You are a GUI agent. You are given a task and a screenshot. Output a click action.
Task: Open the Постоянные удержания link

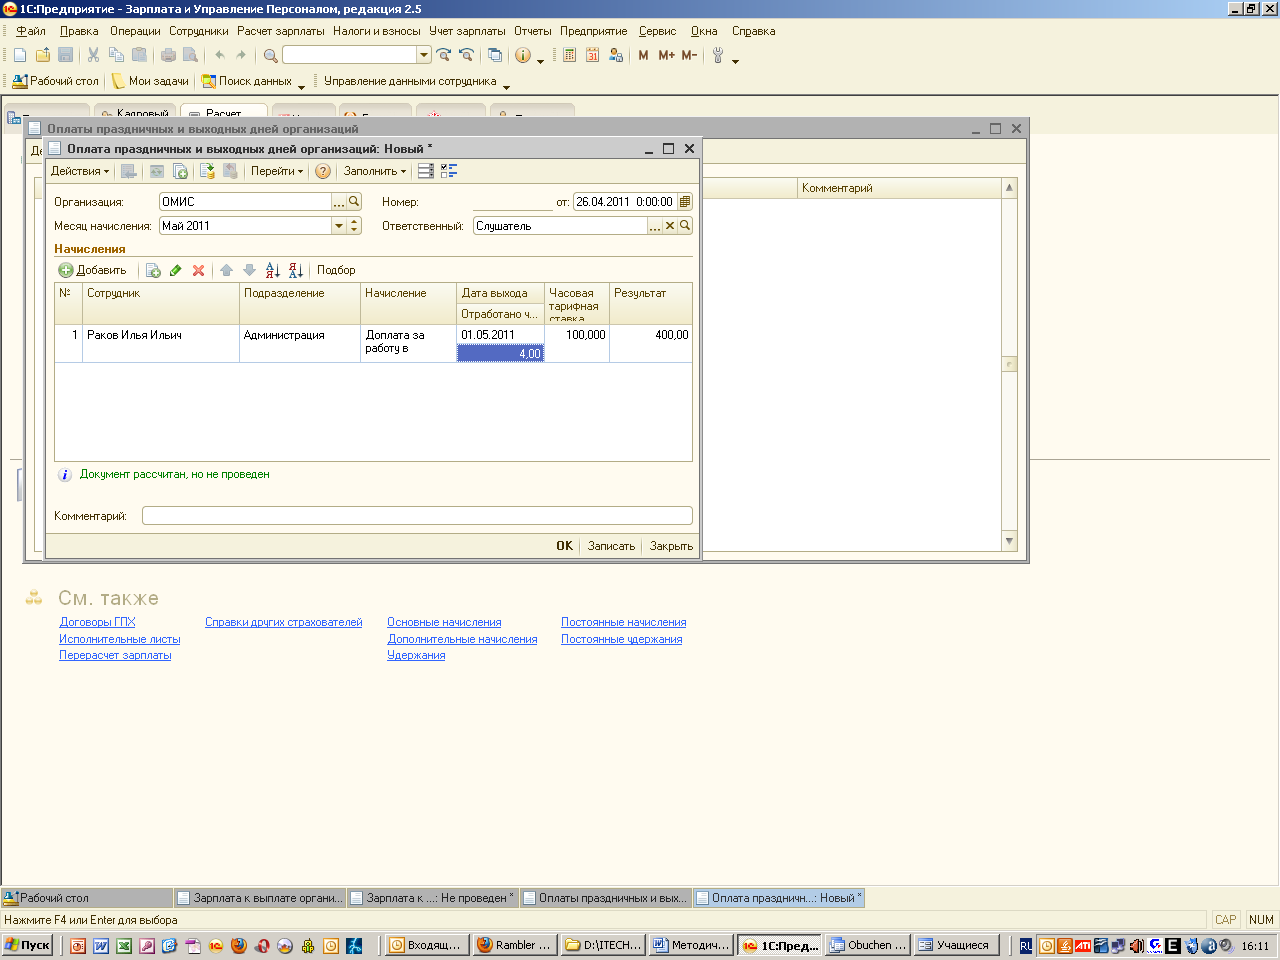[621, 639]
